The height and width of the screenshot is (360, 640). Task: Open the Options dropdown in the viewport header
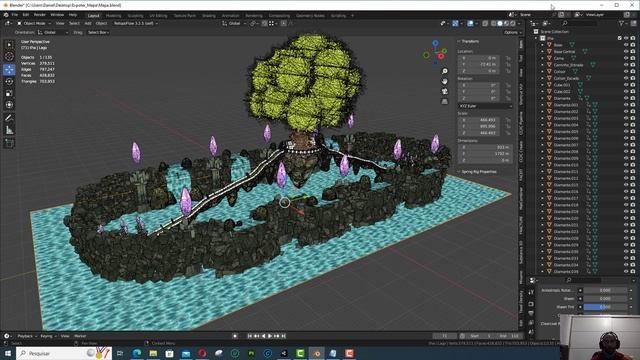point(512,32)
